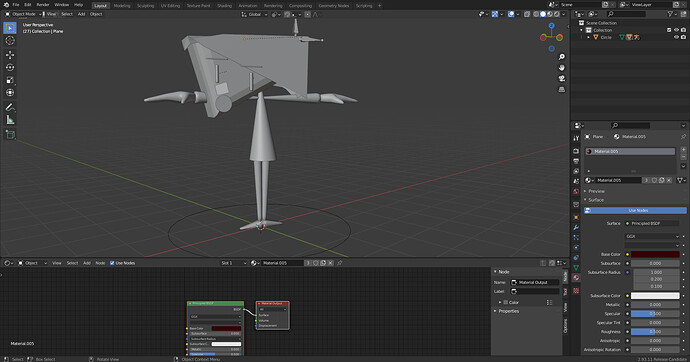
Task: Open the Modifier properties wrench tab
Action: 576,227
